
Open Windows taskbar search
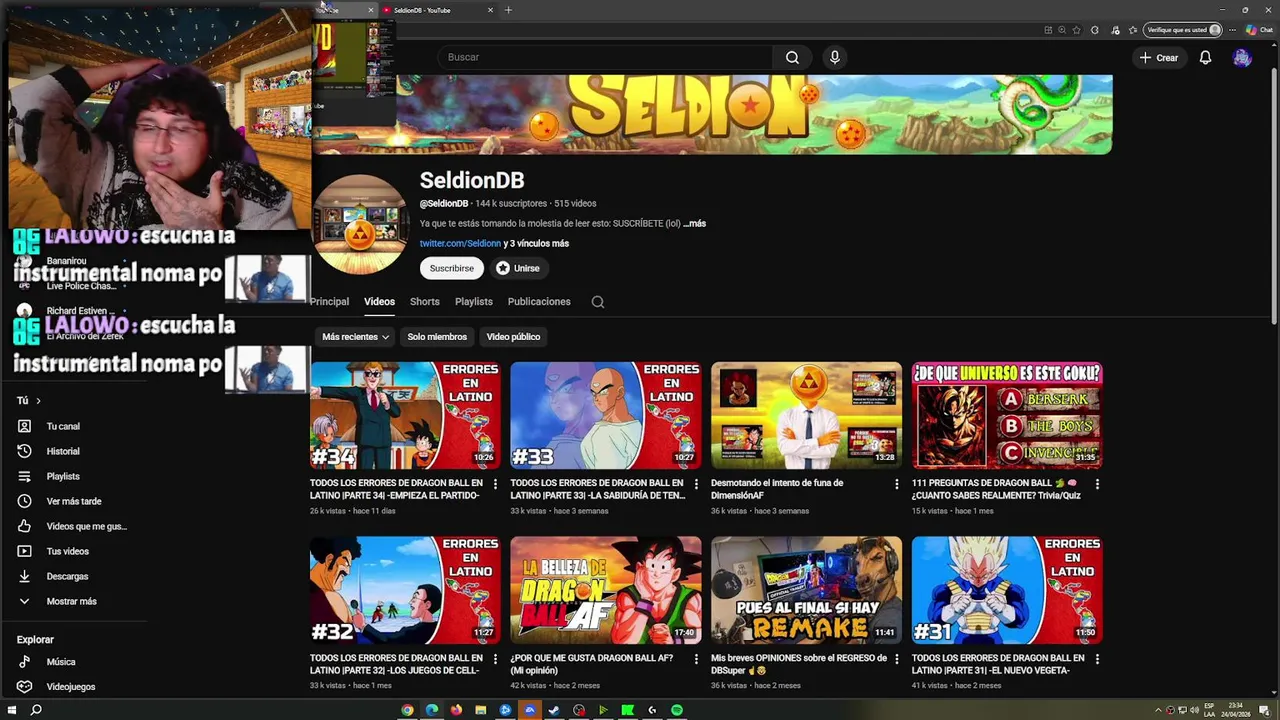36,710
